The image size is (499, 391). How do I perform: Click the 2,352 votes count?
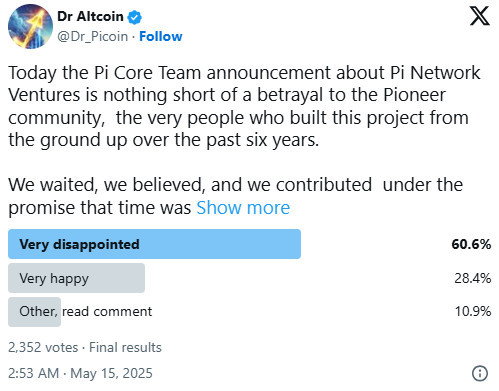43,347
